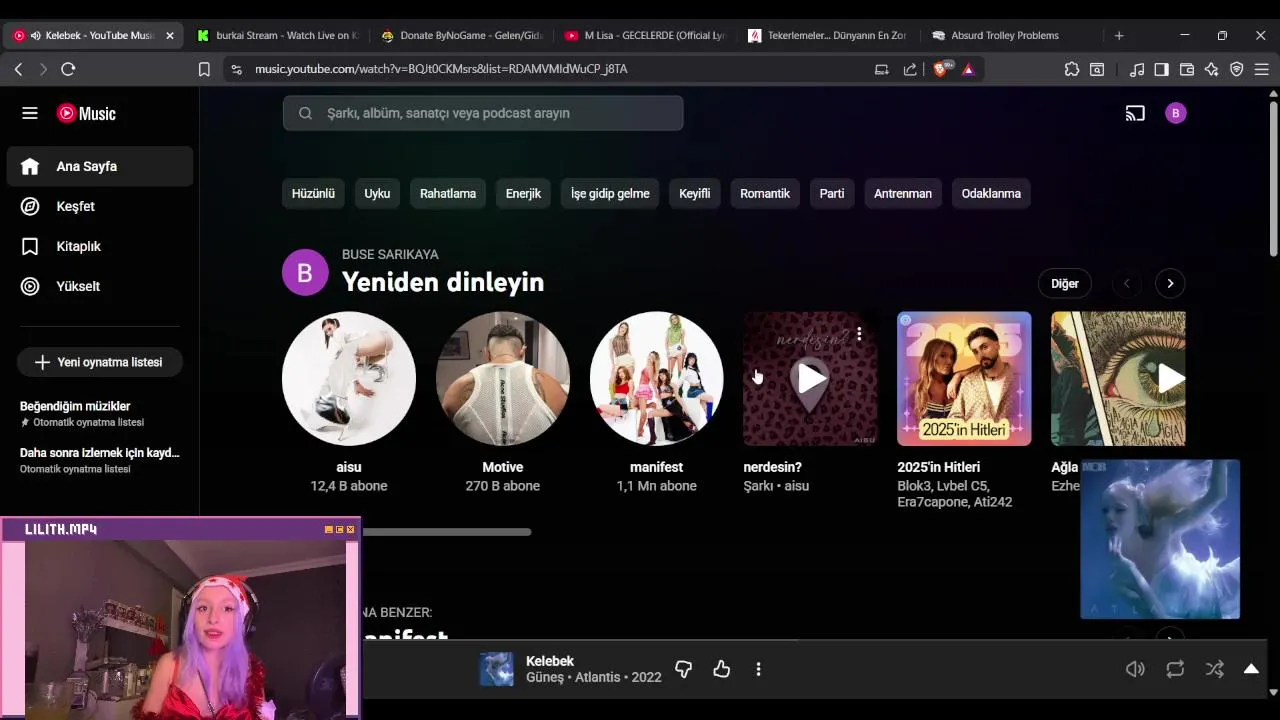Viewport: 1280px width, 720px height.
Task: Click the 2025'in Hitleri title link
Action: (938, 467)
